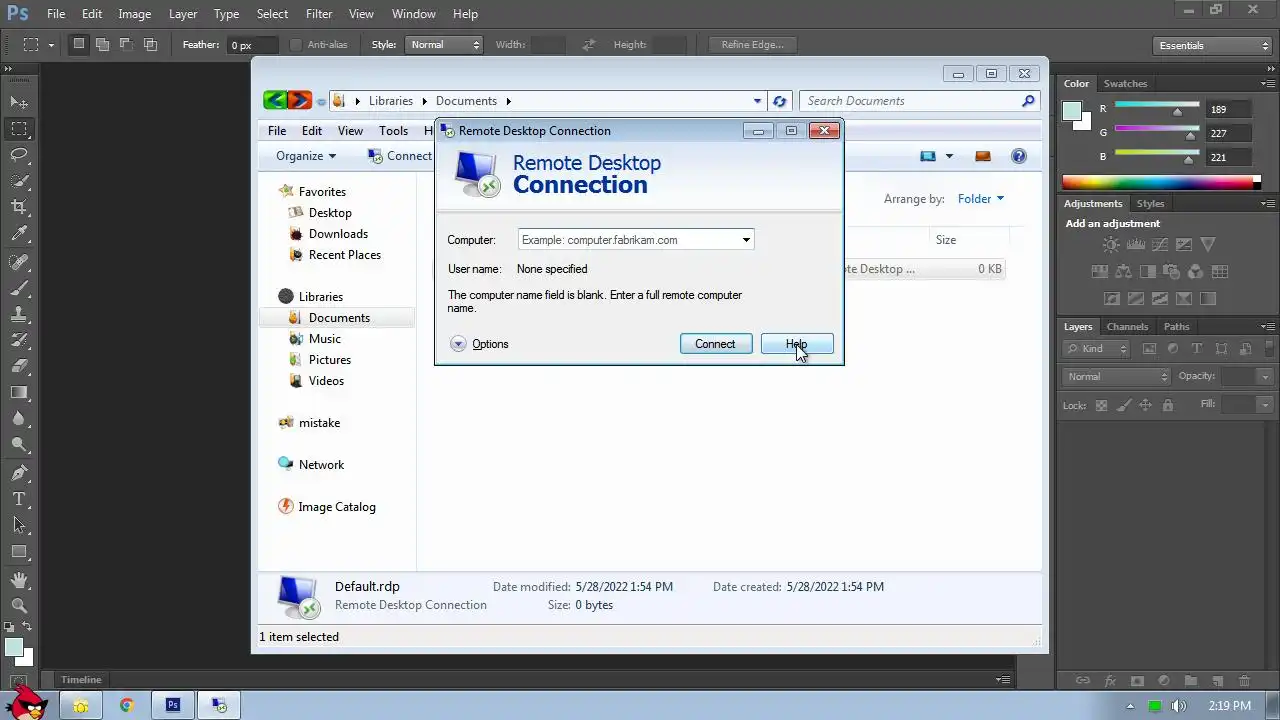Image resolution: width=1280 pixels, height=720 pixels.
Task: Choose Subtract from selection mode
Action: (x=126, y=44)
